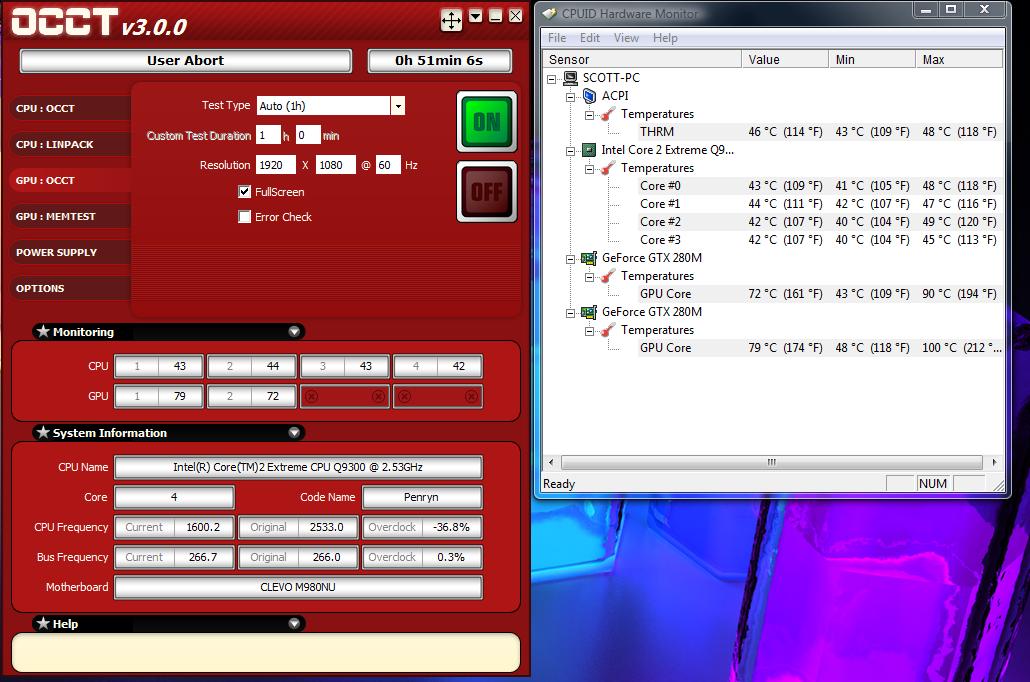The height and width of the screenshot is (682, 1030).
Task: Collapse the Monitoring section arrow
Action: (x=294, y=332)
